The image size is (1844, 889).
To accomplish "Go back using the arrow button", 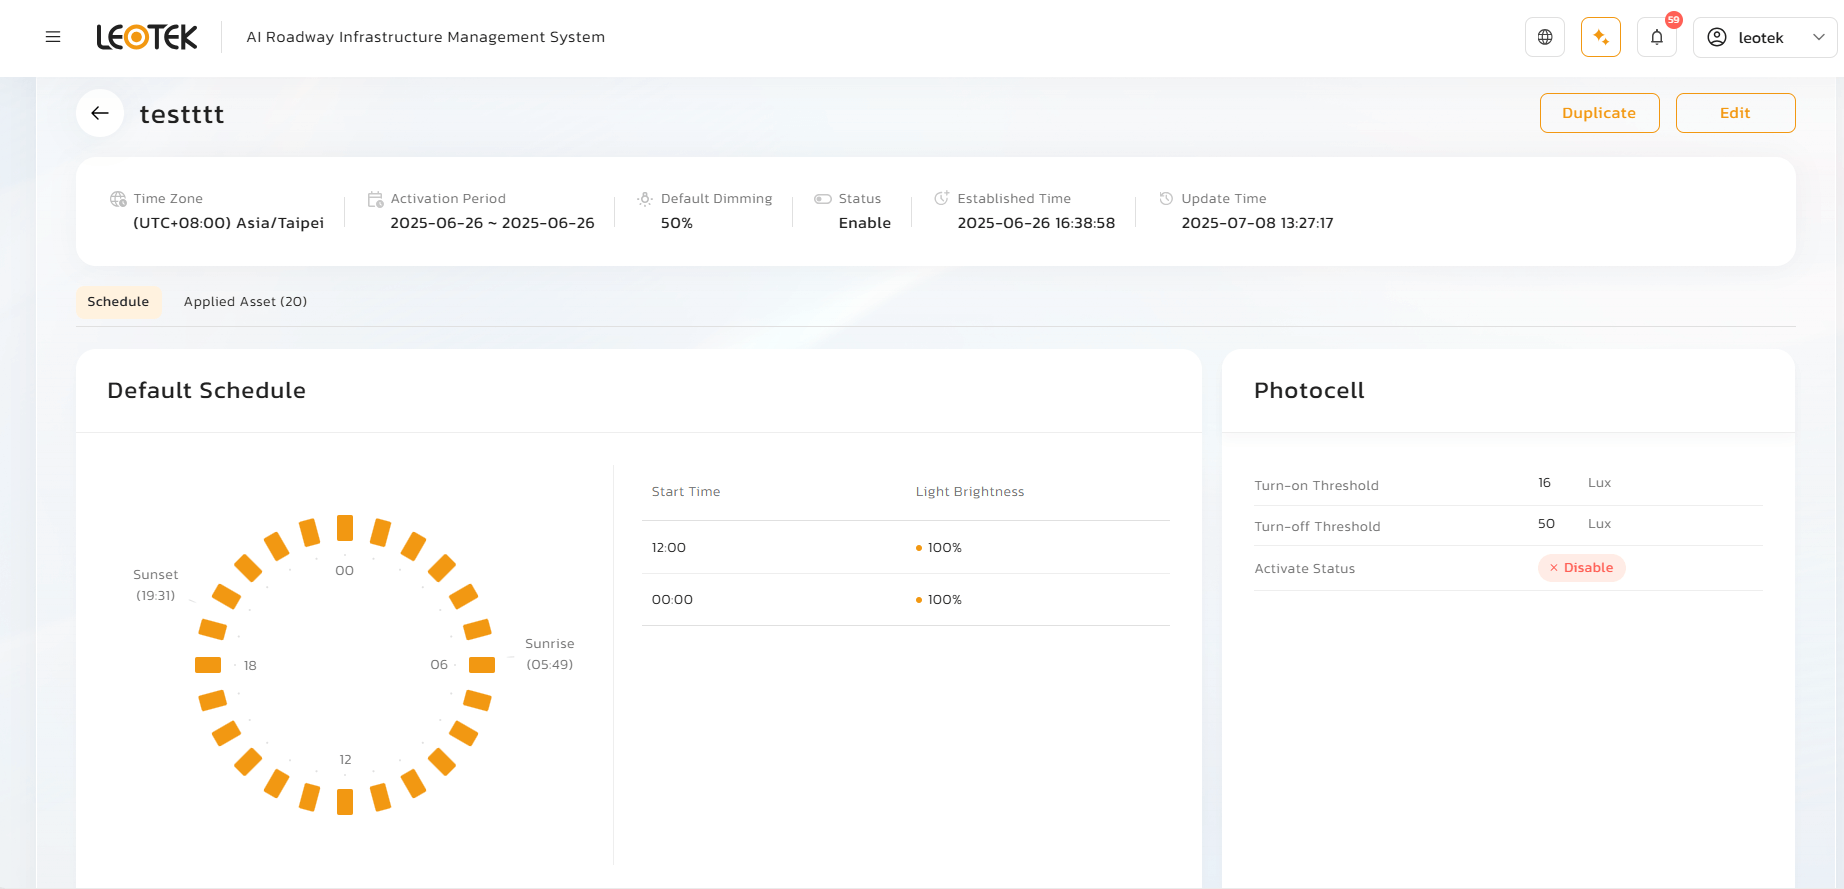I will point(100,113).
